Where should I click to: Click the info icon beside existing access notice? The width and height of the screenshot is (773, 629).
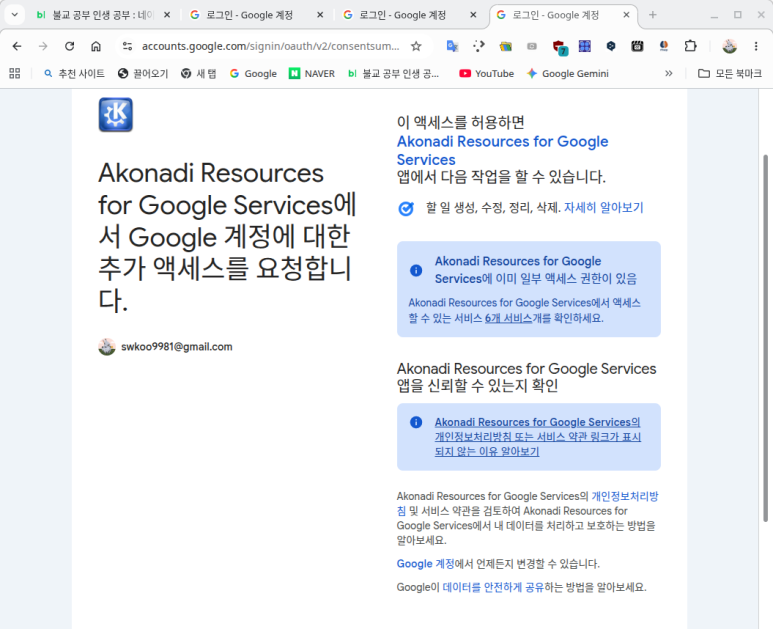(416, 270)
